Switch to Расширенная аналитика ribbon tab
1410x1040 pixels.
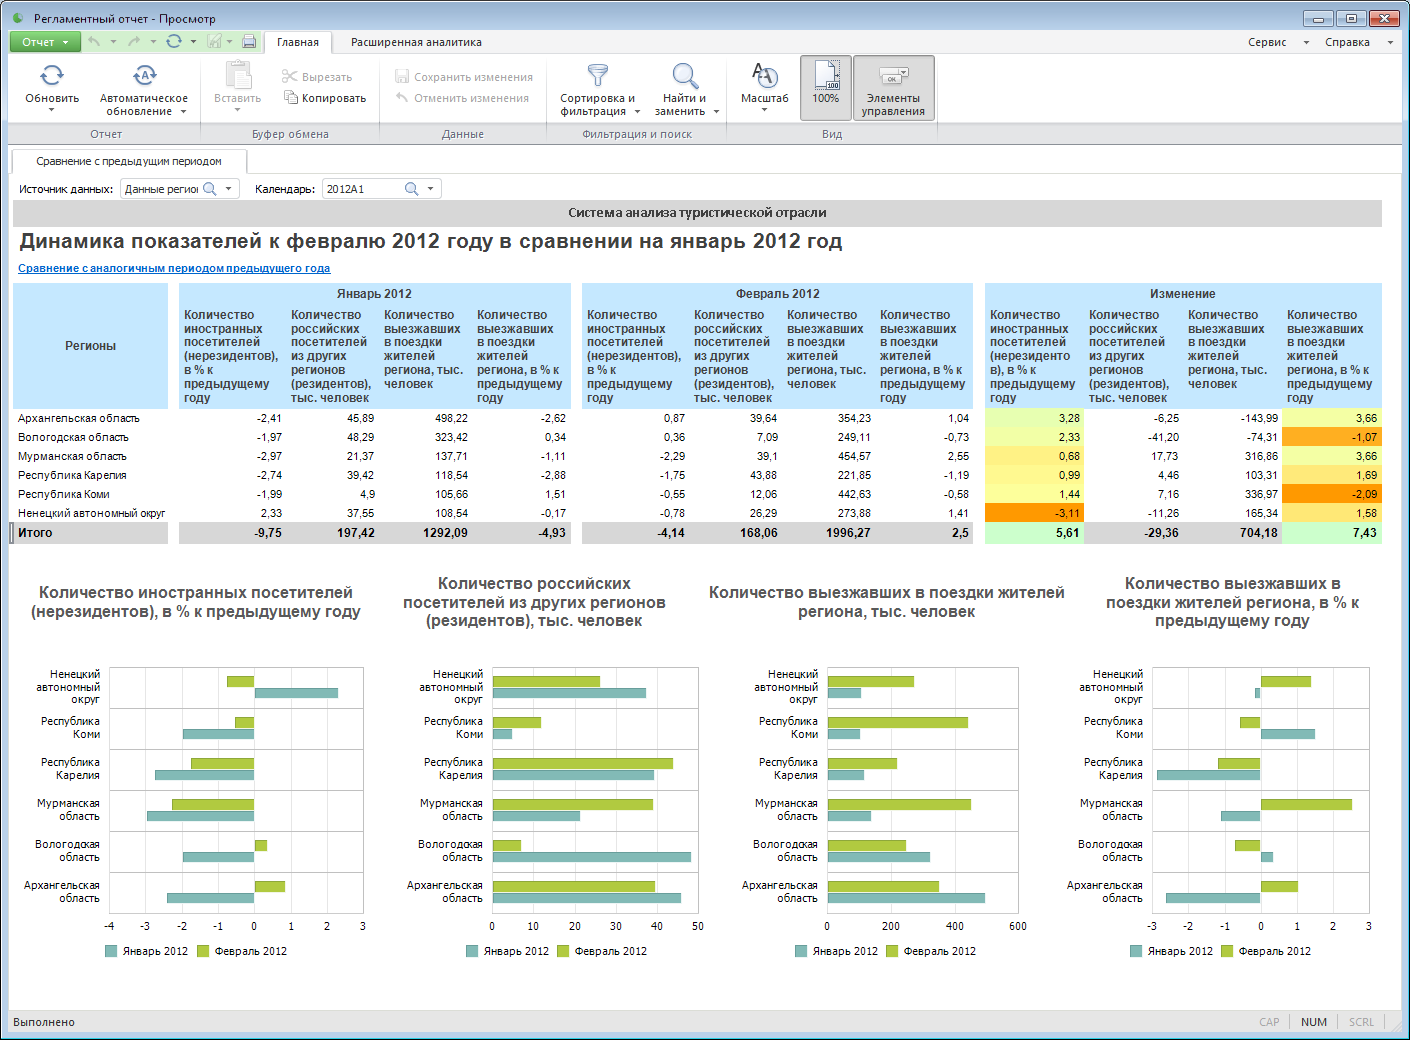(416, 42)
